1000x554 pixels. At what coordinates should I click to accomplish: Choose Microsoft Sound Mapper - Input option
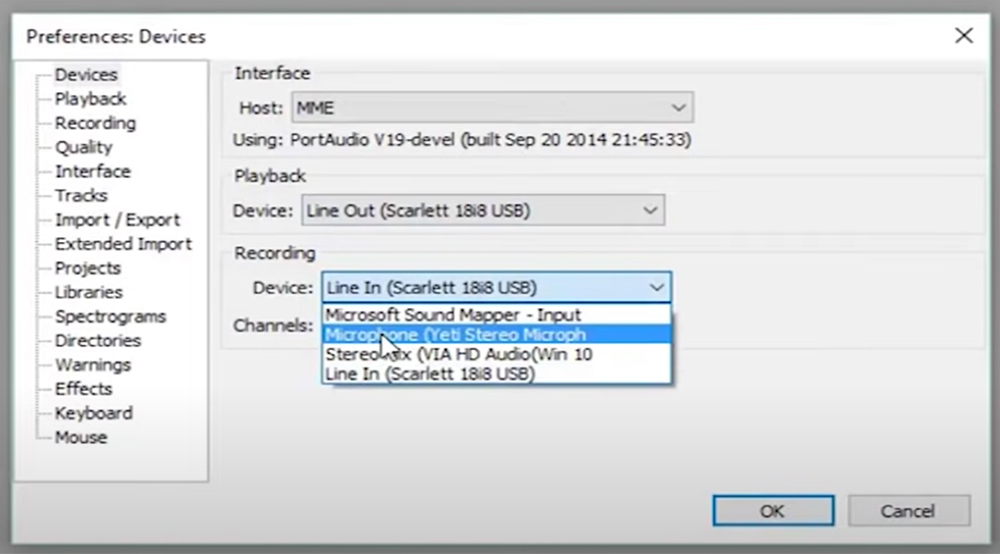[496, 315]
